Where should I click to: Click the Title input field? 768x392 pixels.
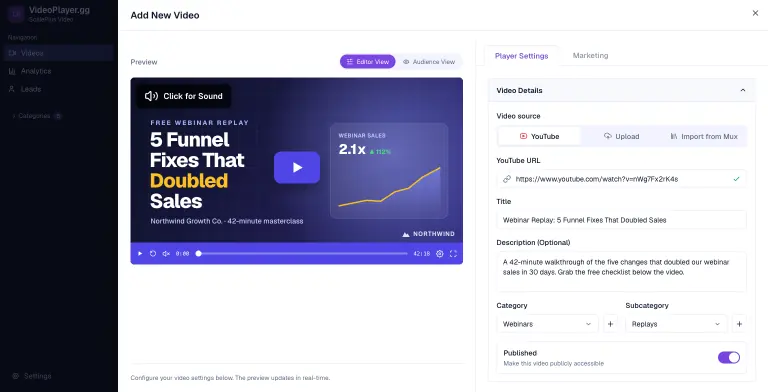[x=622, y=220]
